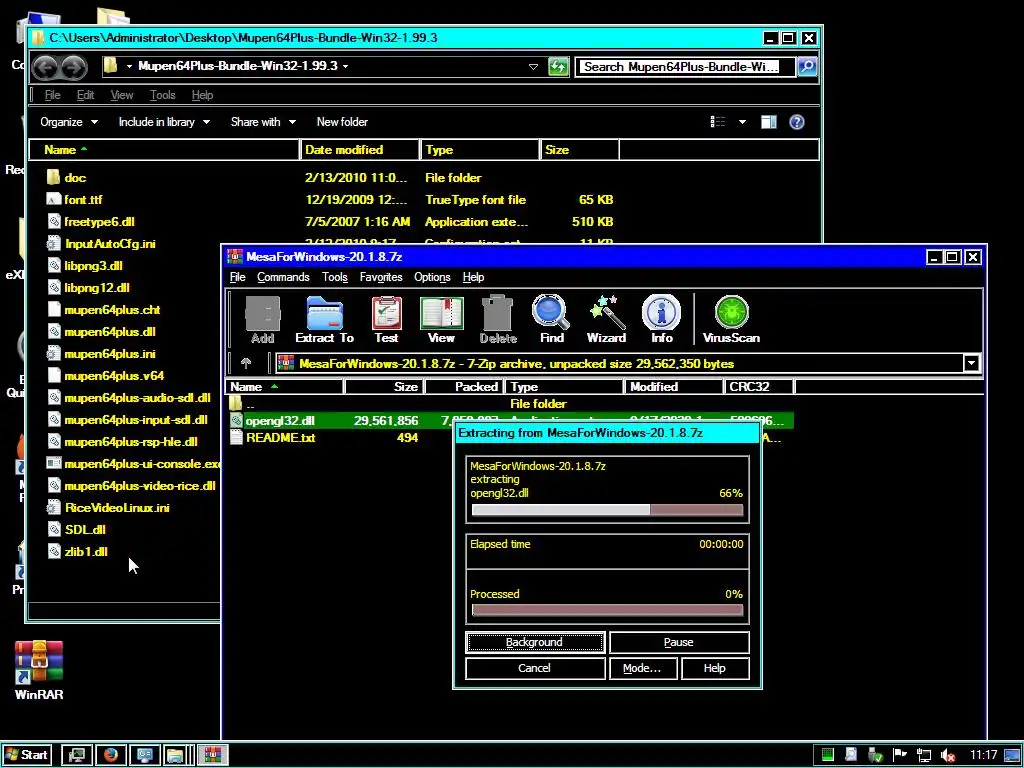Screen dimensions: 1024x768
Task: Open the Explorer View menu
Action: pos(121,95)
